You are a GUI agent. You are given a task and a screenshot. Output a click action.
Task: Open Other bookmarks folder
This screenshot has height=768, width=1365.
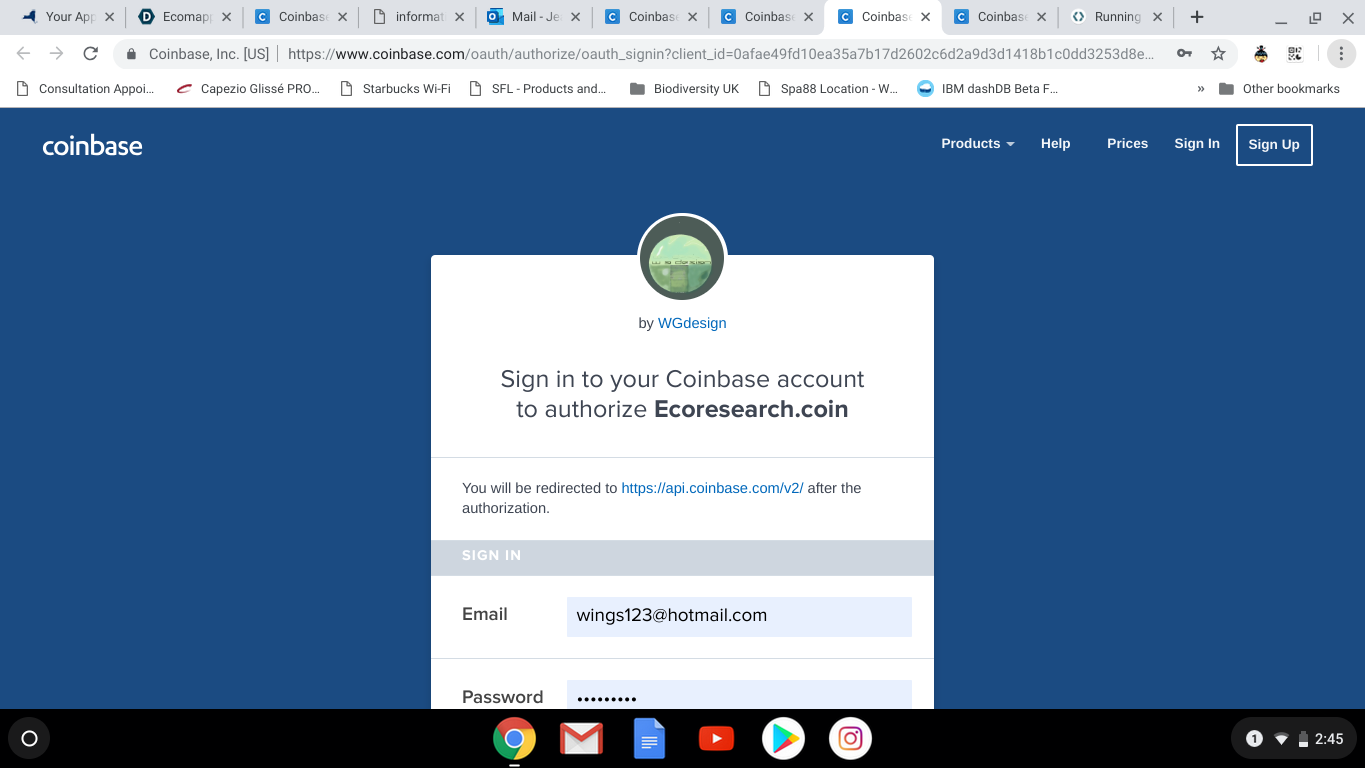click(1279, 89)
